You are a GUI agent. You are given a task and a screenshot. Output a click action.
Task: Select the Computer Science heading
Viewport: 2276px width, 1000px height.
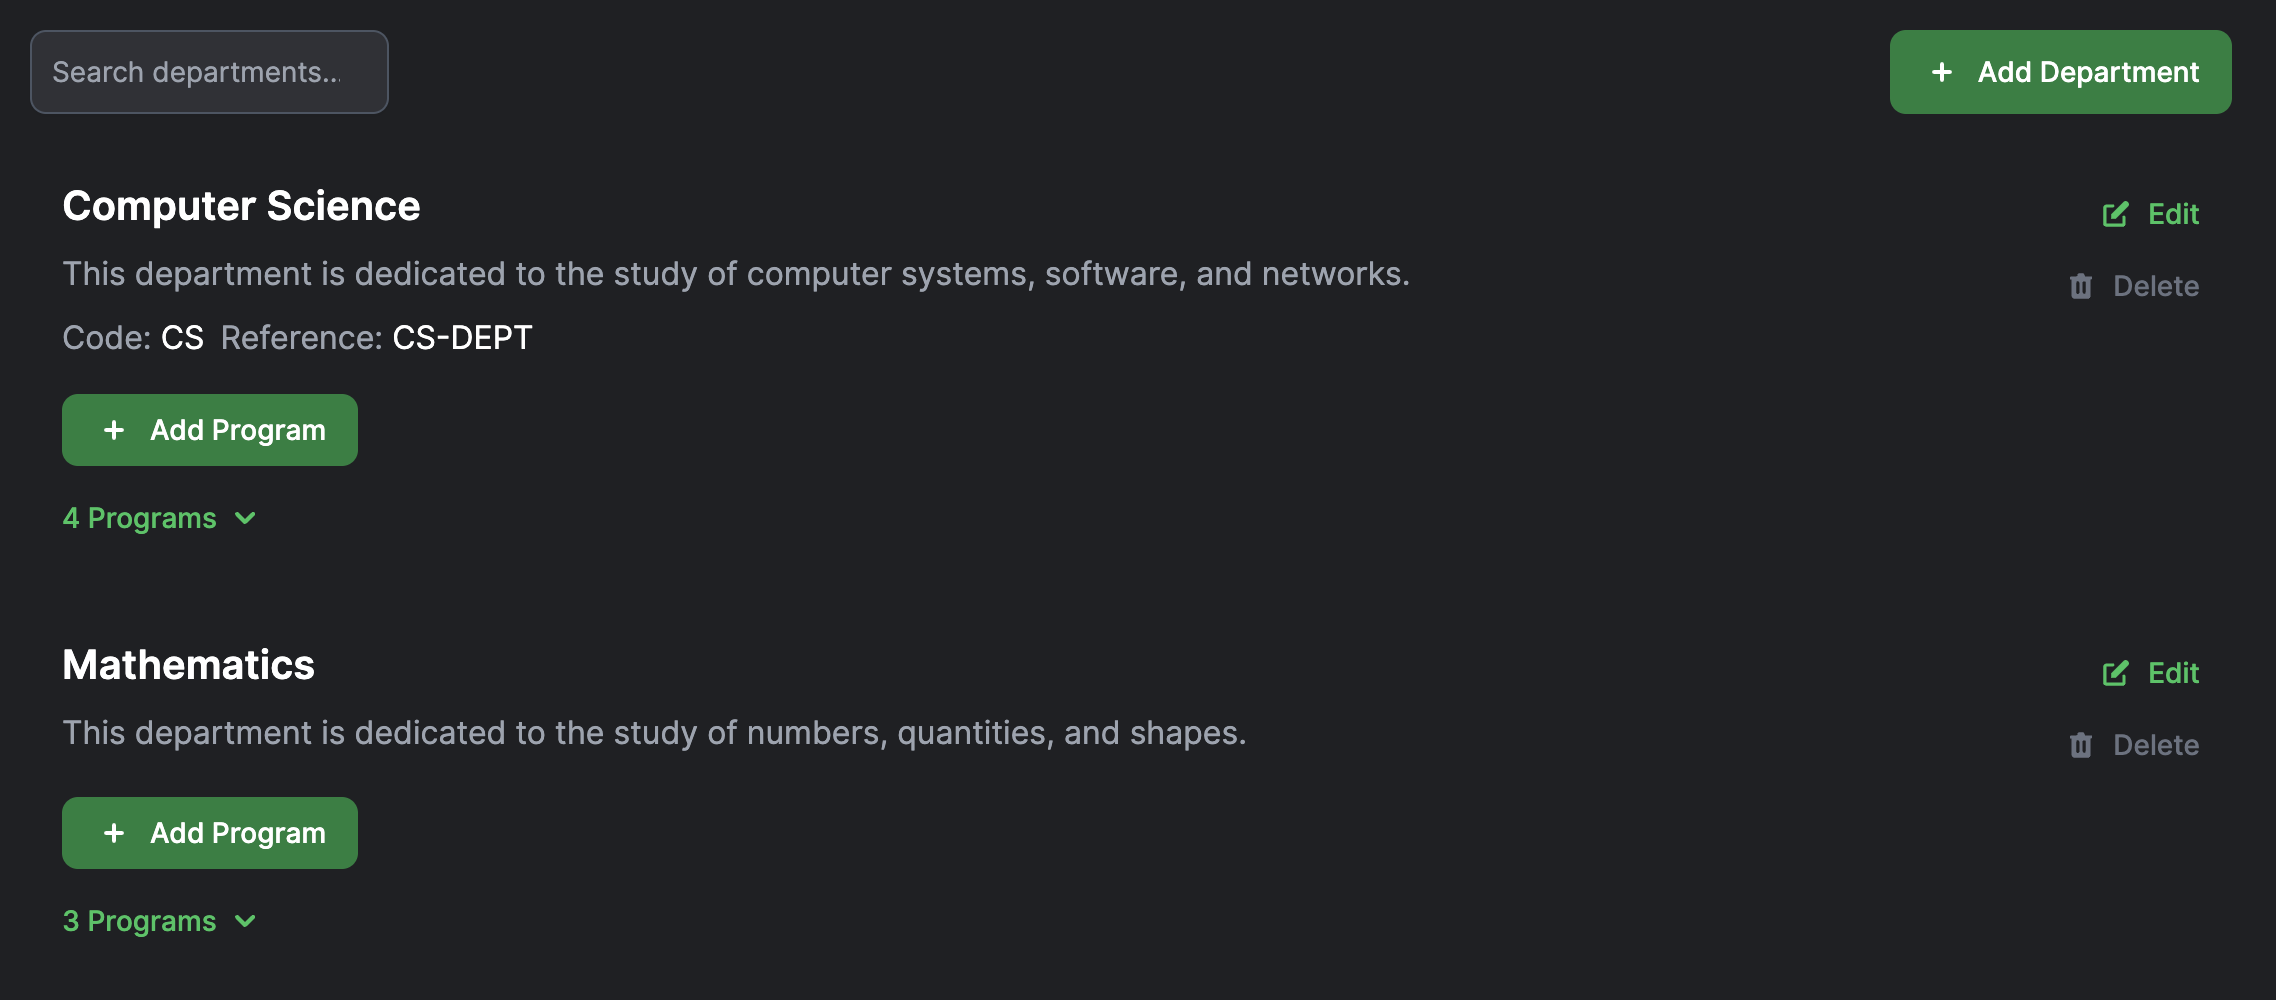click(x=241, y=206)
